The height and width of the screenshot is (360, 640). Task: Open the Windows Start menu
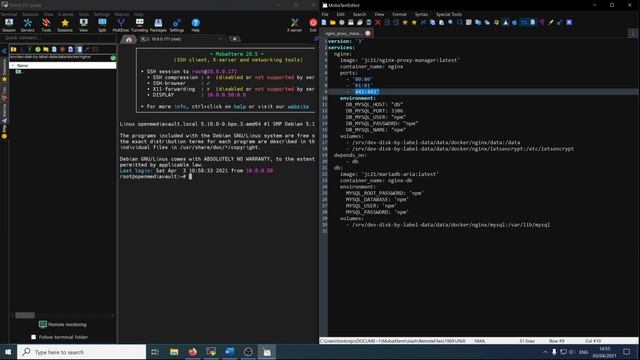point(8,352)
